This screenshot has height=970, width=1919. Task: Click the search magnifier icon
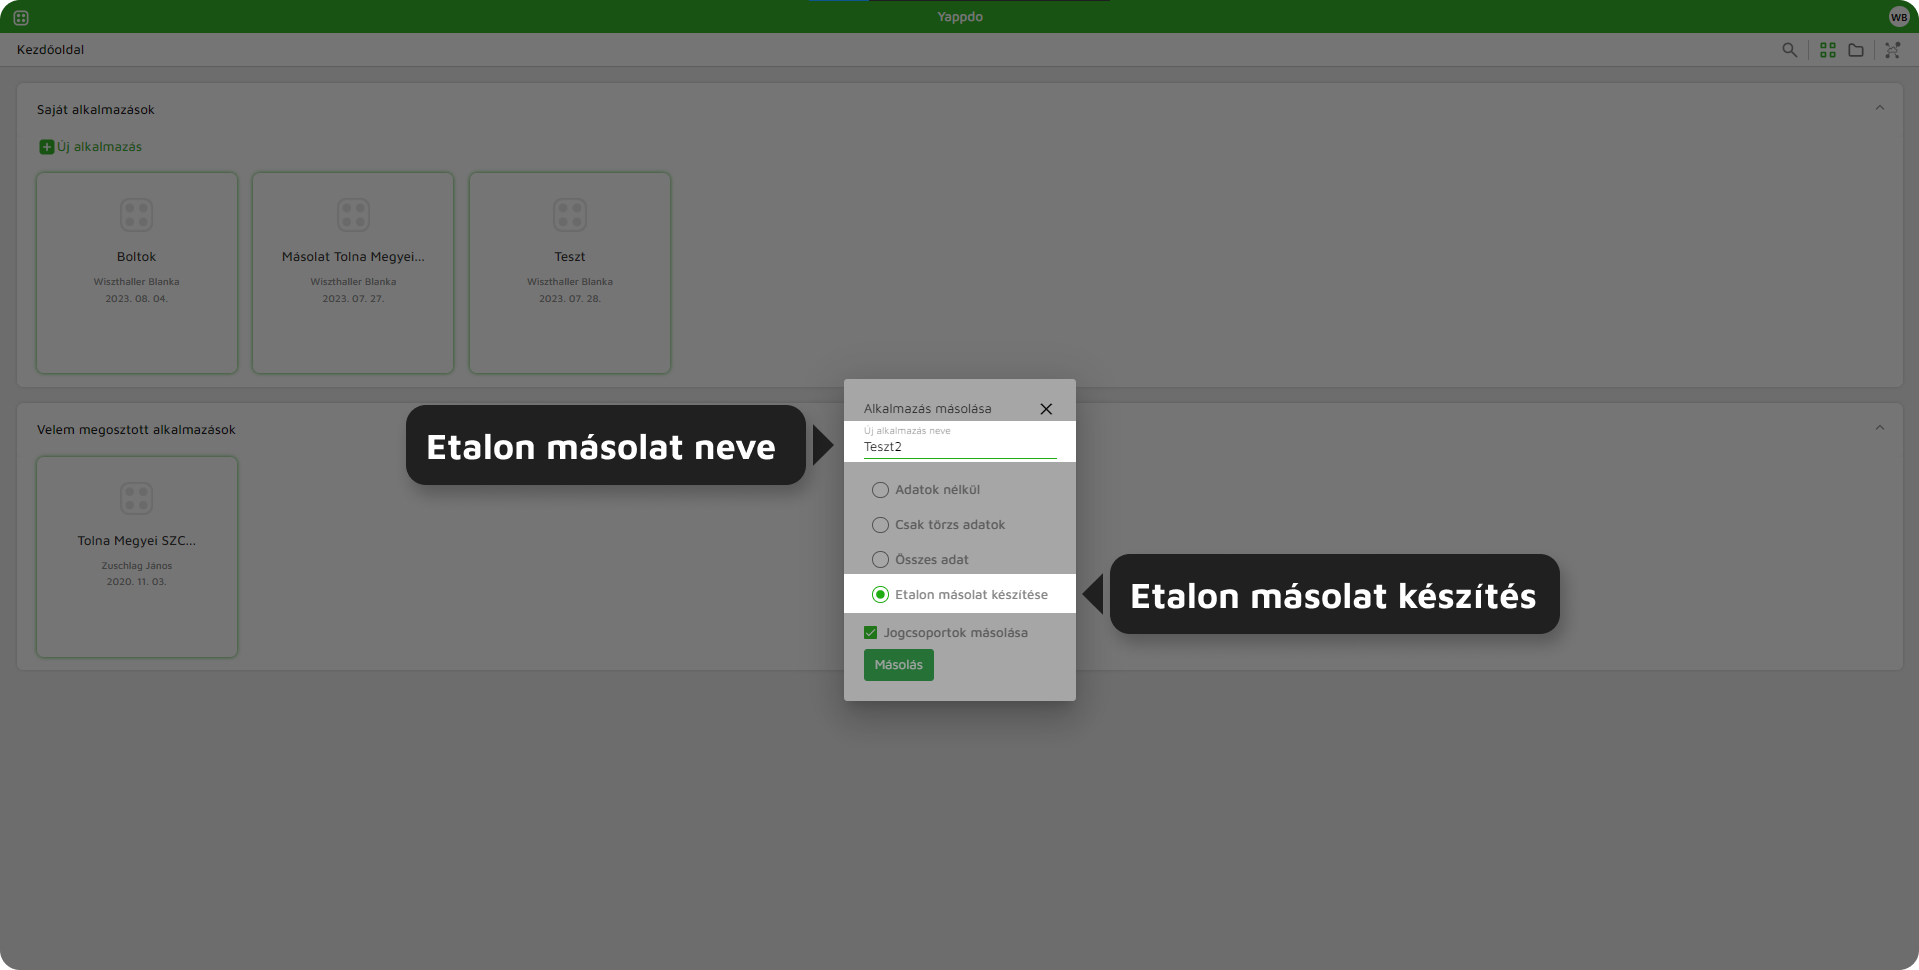(x=1790, y=50)
